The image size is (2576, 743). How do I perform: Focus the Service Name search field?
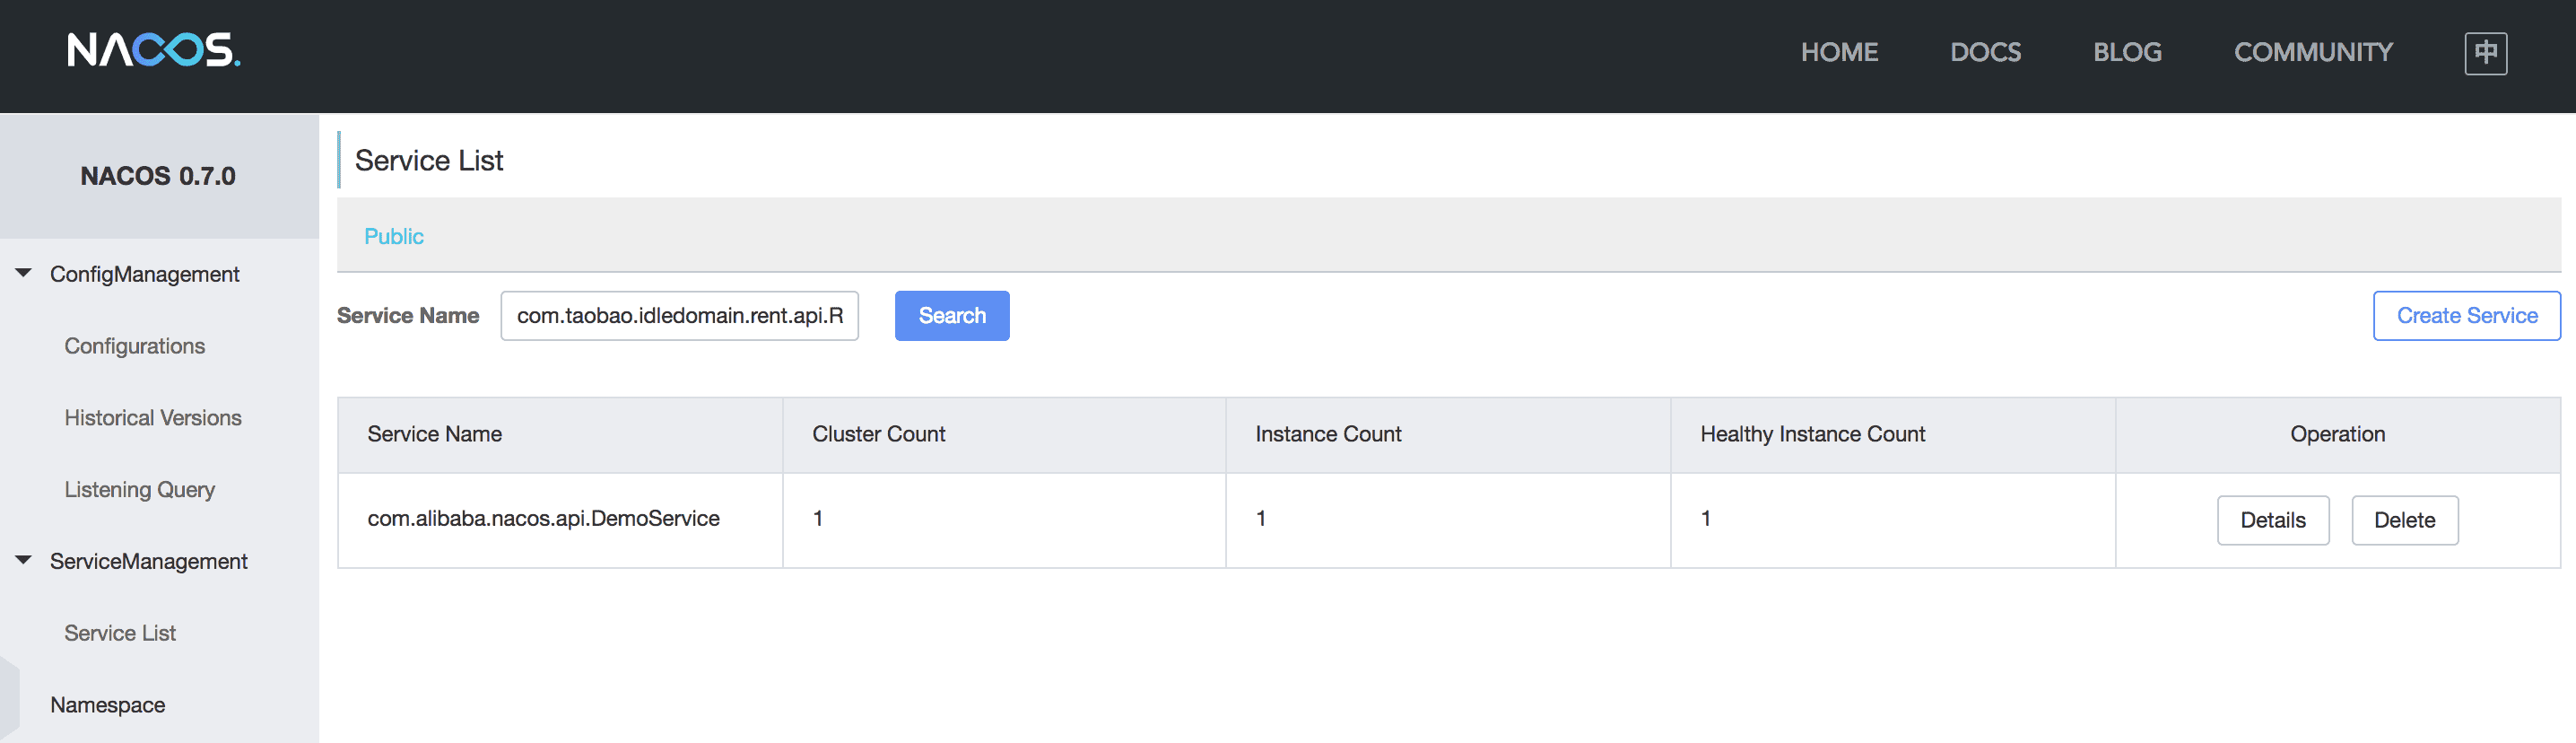pyautogui.click(x=679, y=316)
